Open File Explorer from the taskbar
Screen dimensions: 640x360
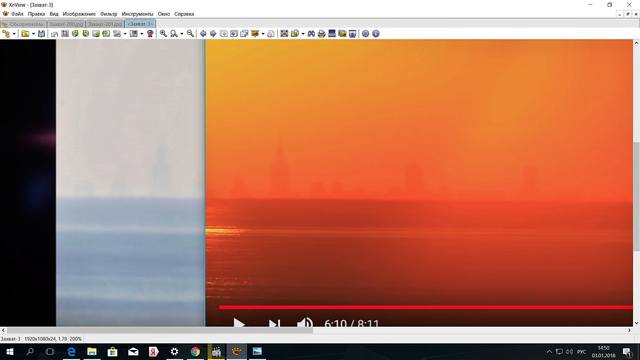click(x=92, y=351)
